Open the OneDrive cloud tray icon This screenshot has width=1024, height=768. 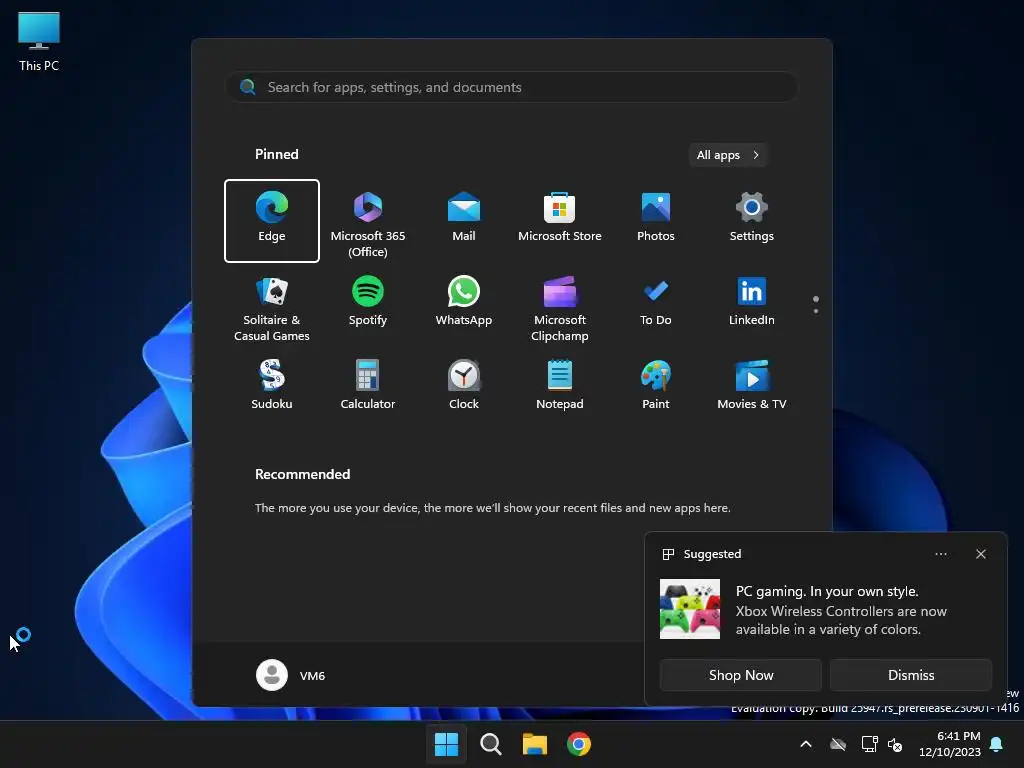pyautogui.click(x=838, y=744)
